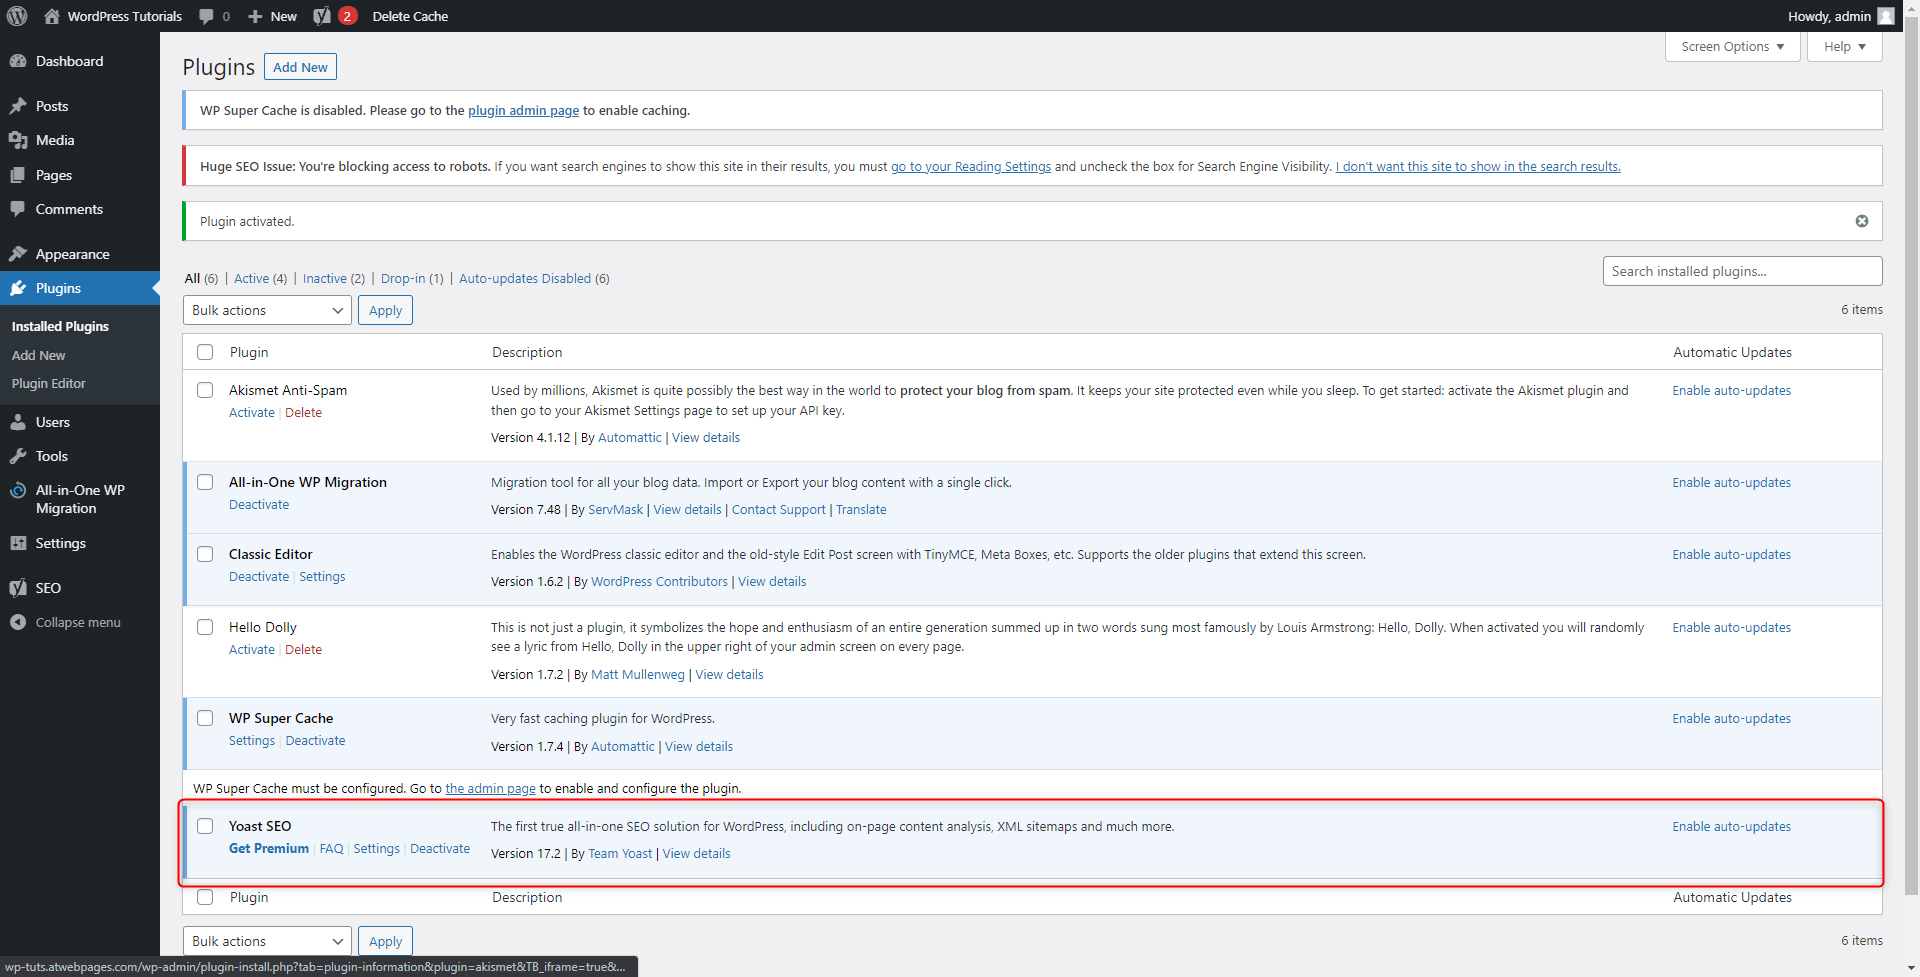Open Howdy, admin account menu
Viewport: 1920px width, 977px height.
click(1840, 16)
